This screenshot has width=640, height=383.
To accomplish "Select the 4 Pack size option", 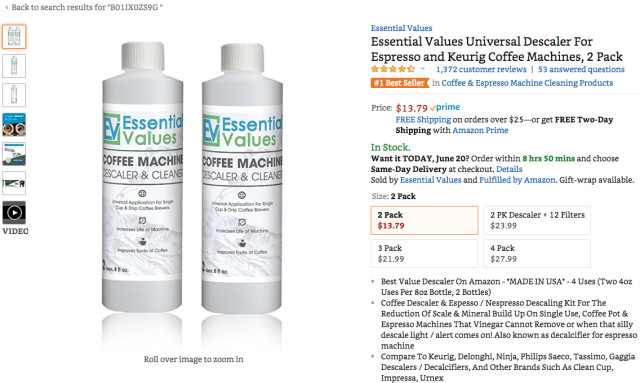I will click(537, 254).
